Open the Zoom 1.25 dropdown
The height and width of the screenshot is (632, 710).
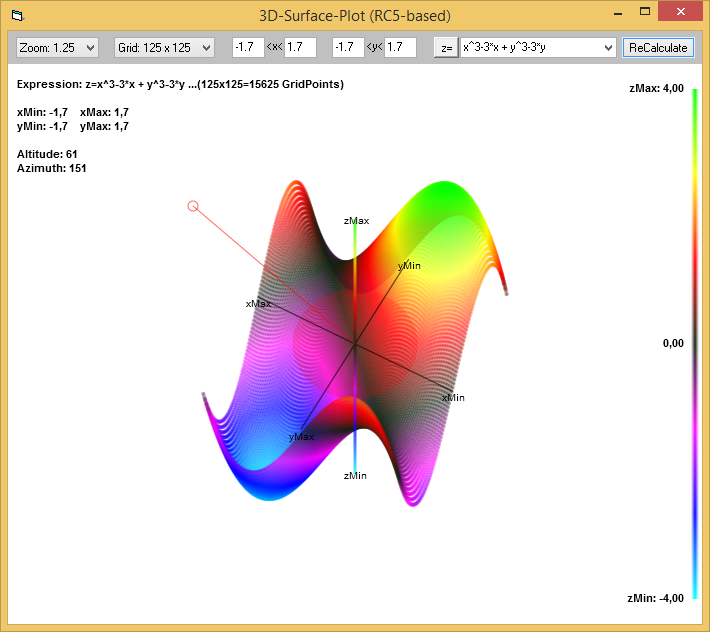tap(57, 47)
